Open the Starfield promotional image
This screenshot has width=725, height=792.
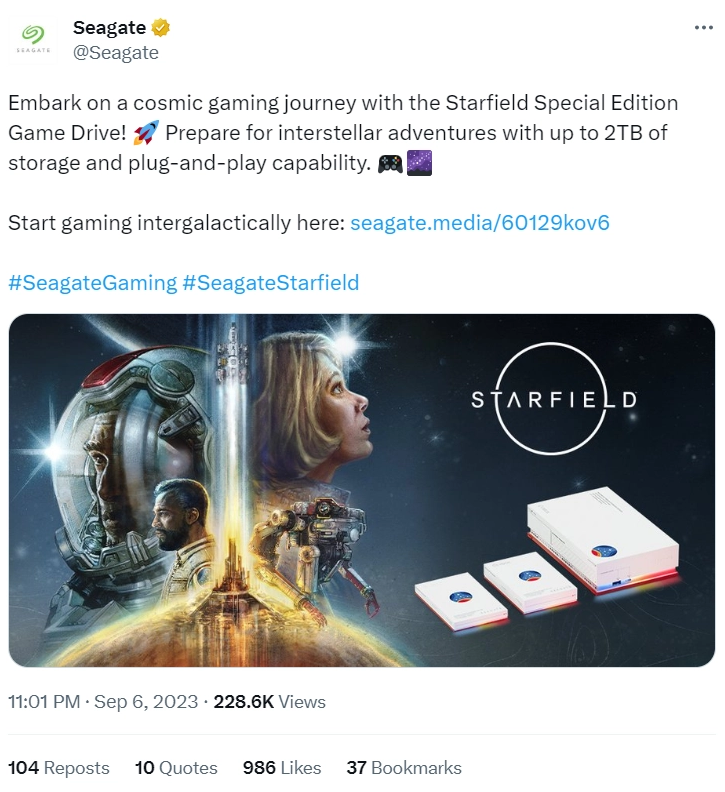(x=362, y=490)
